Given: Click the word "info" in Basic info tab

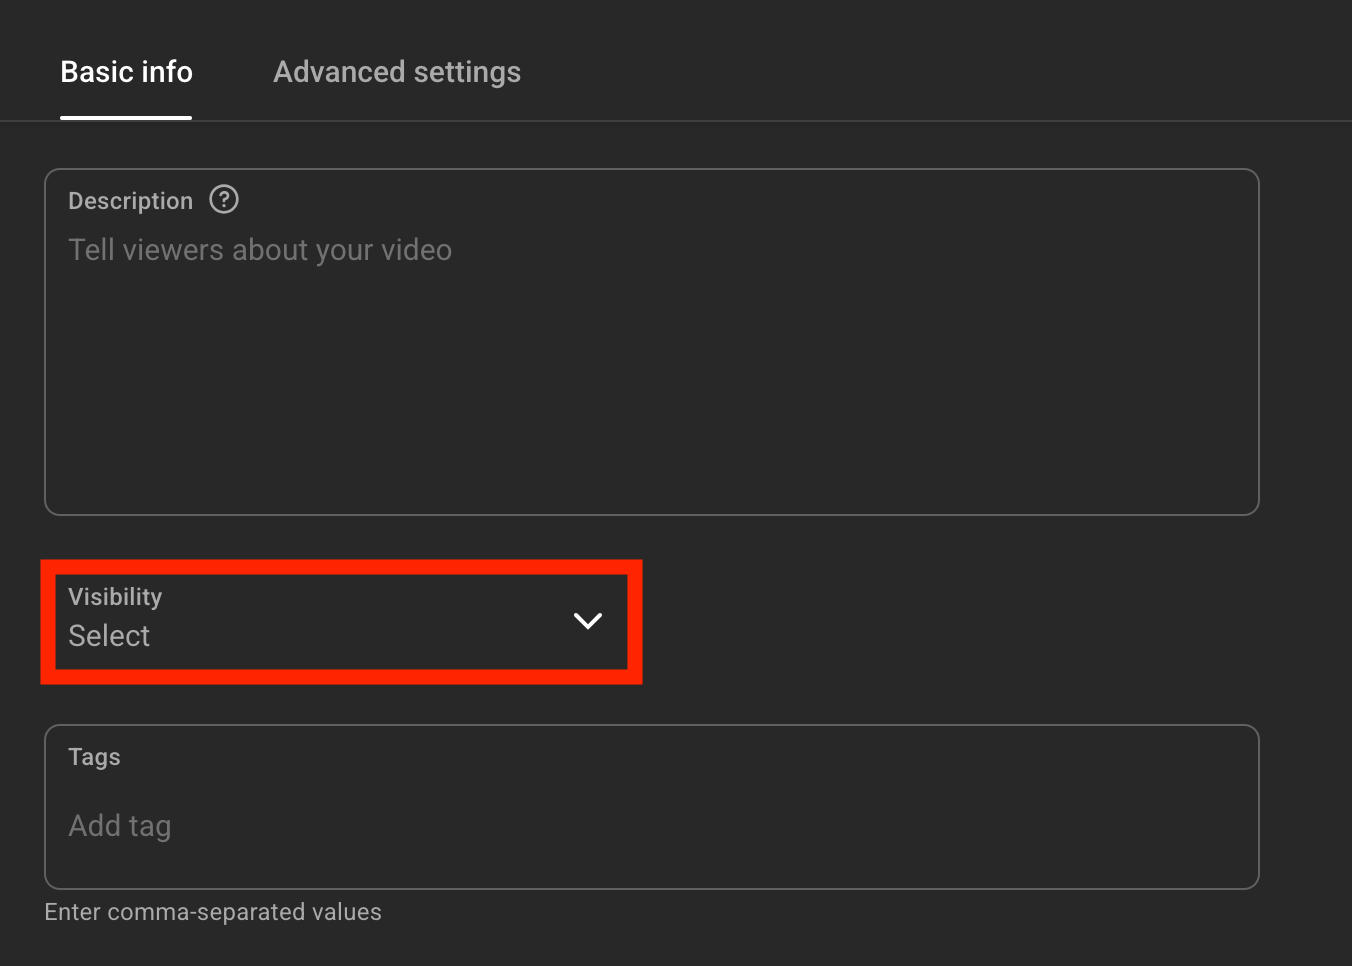Looking at the screenshot, I should point(167,72).
